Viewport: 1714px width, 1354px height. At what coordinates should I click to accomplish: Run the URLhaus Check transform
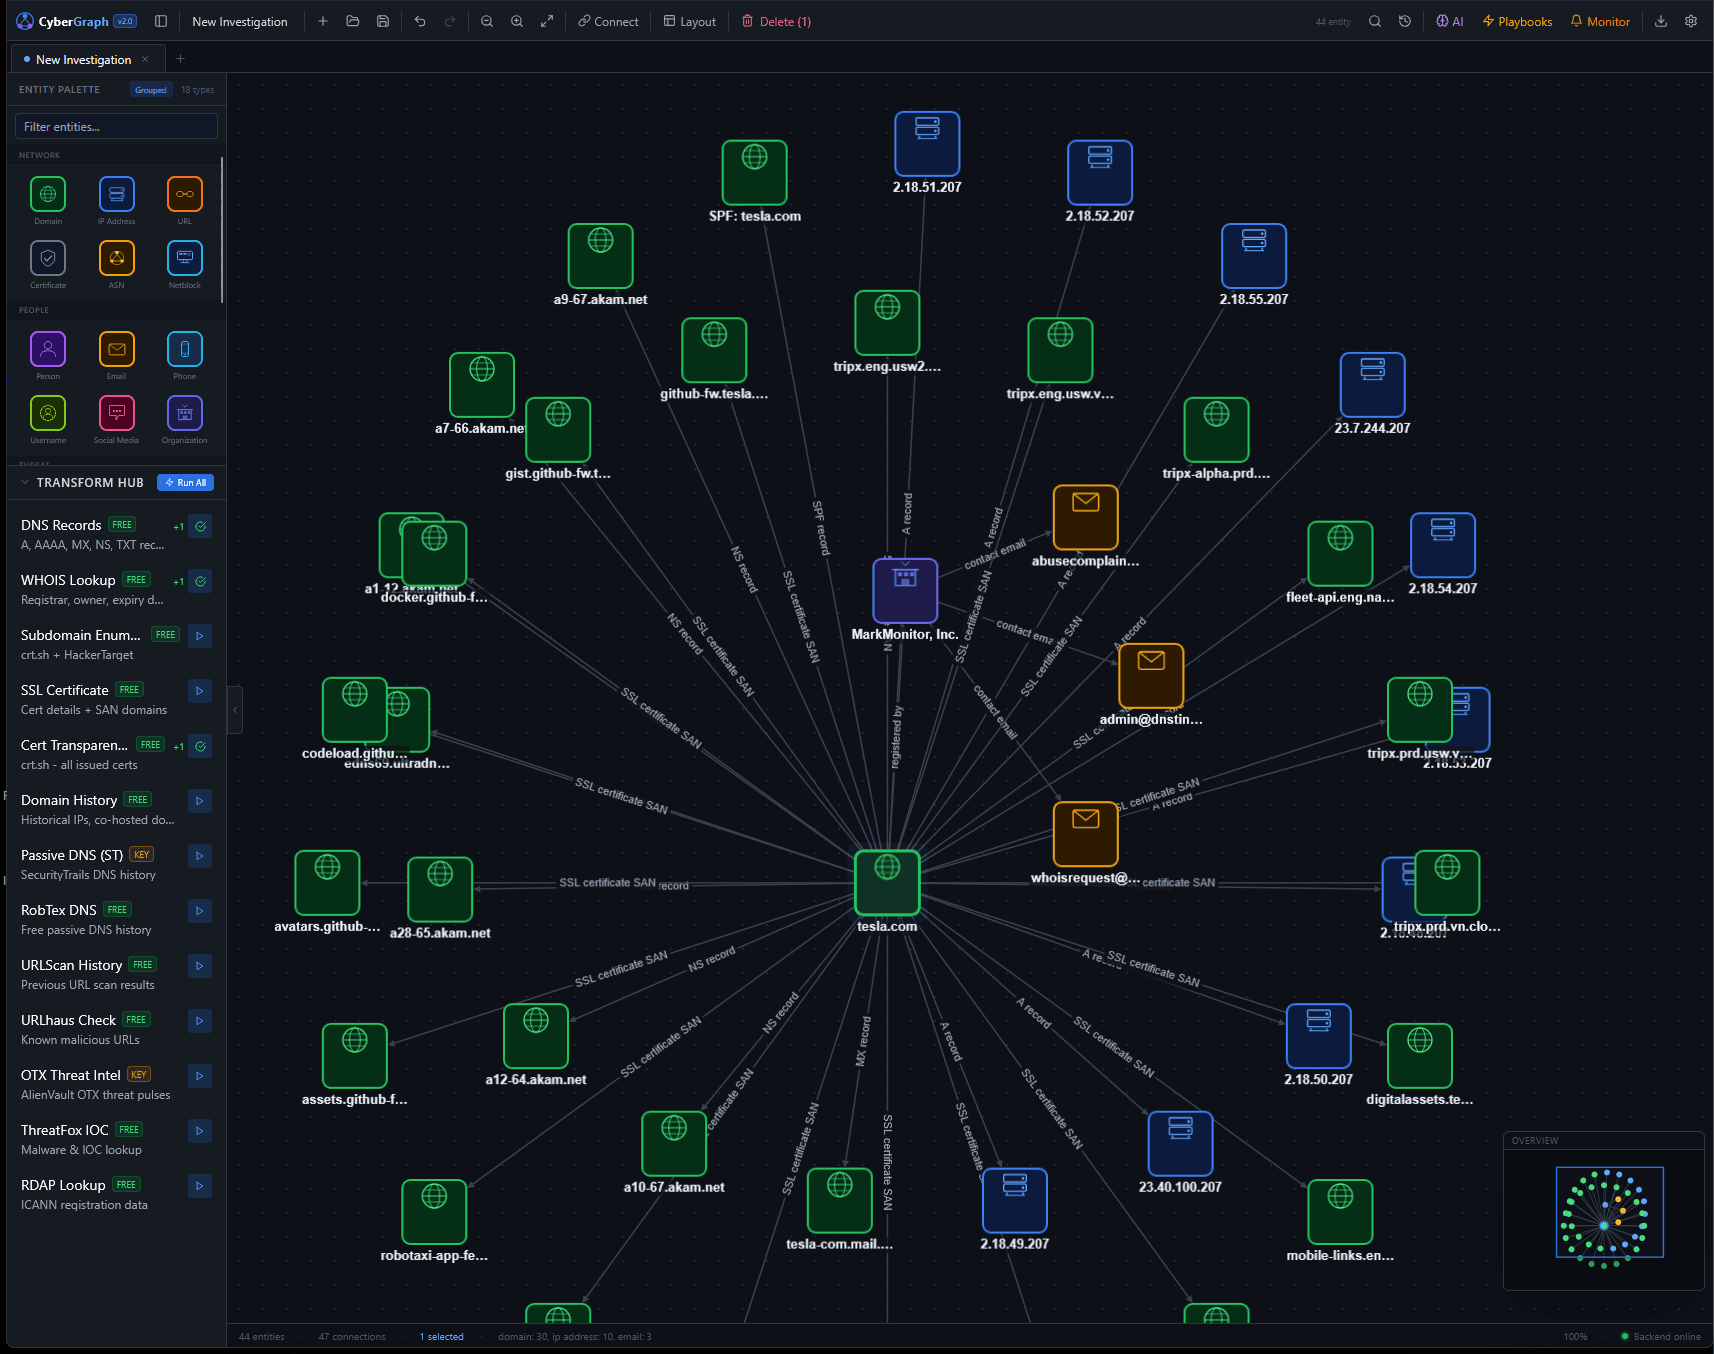tap(200, 1021)
